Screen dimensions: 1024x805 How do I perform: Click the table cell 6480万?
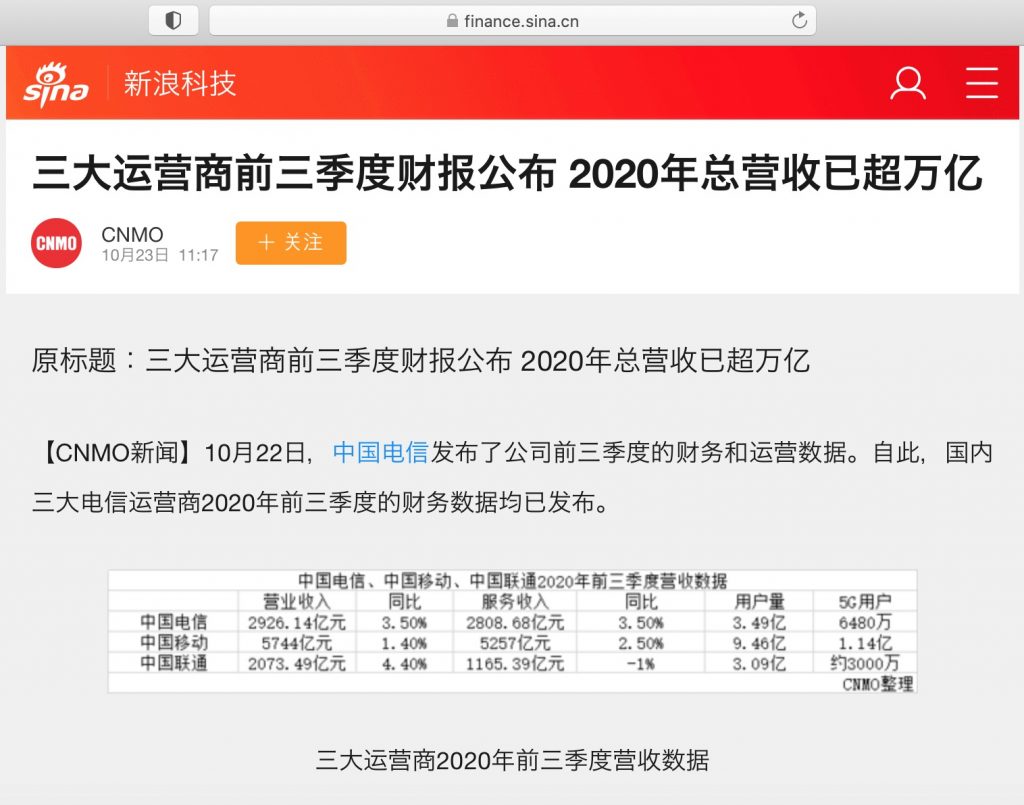865,622
